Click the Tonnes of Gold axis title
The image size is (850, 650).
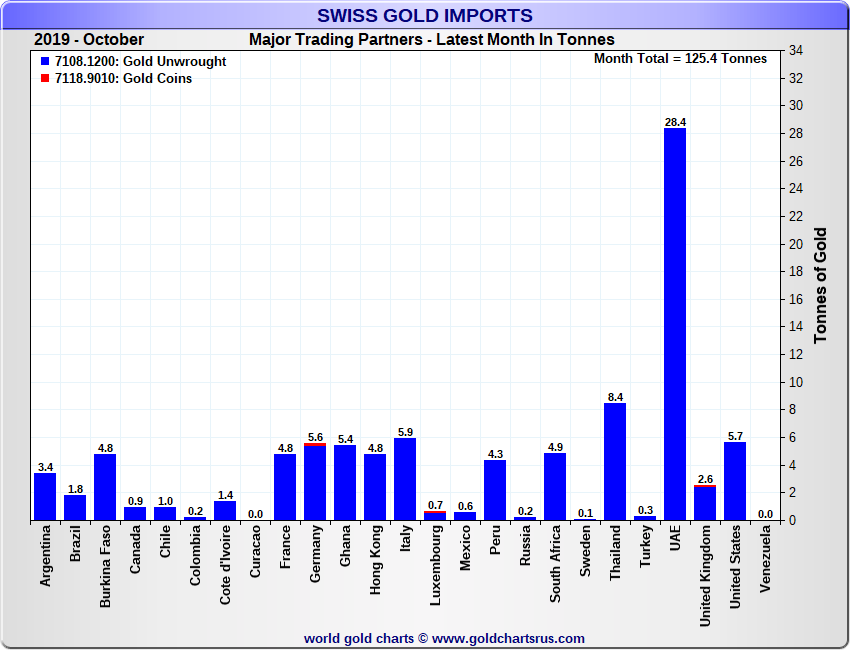[x=821, y=286]
